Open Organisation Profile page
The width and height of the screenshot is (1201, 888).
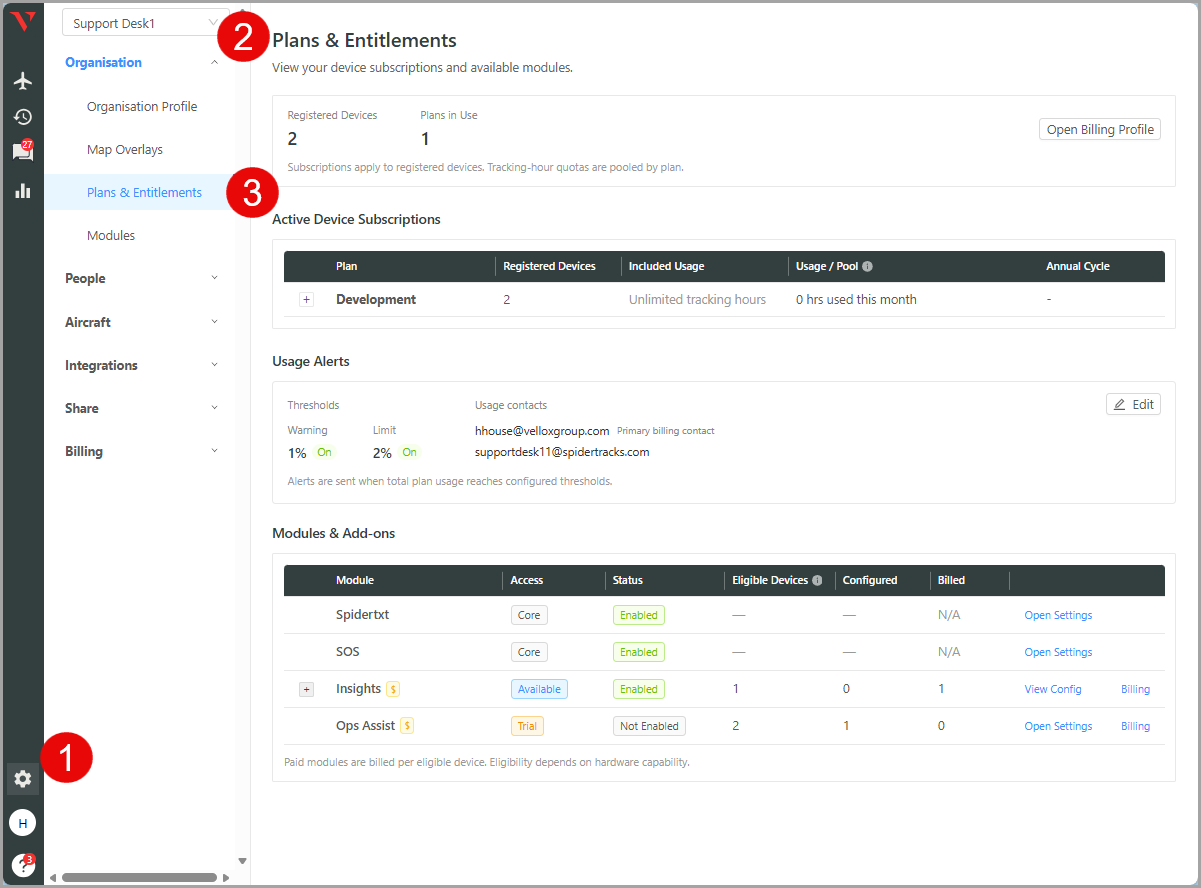pyautogui.click(x=142, y=107)
